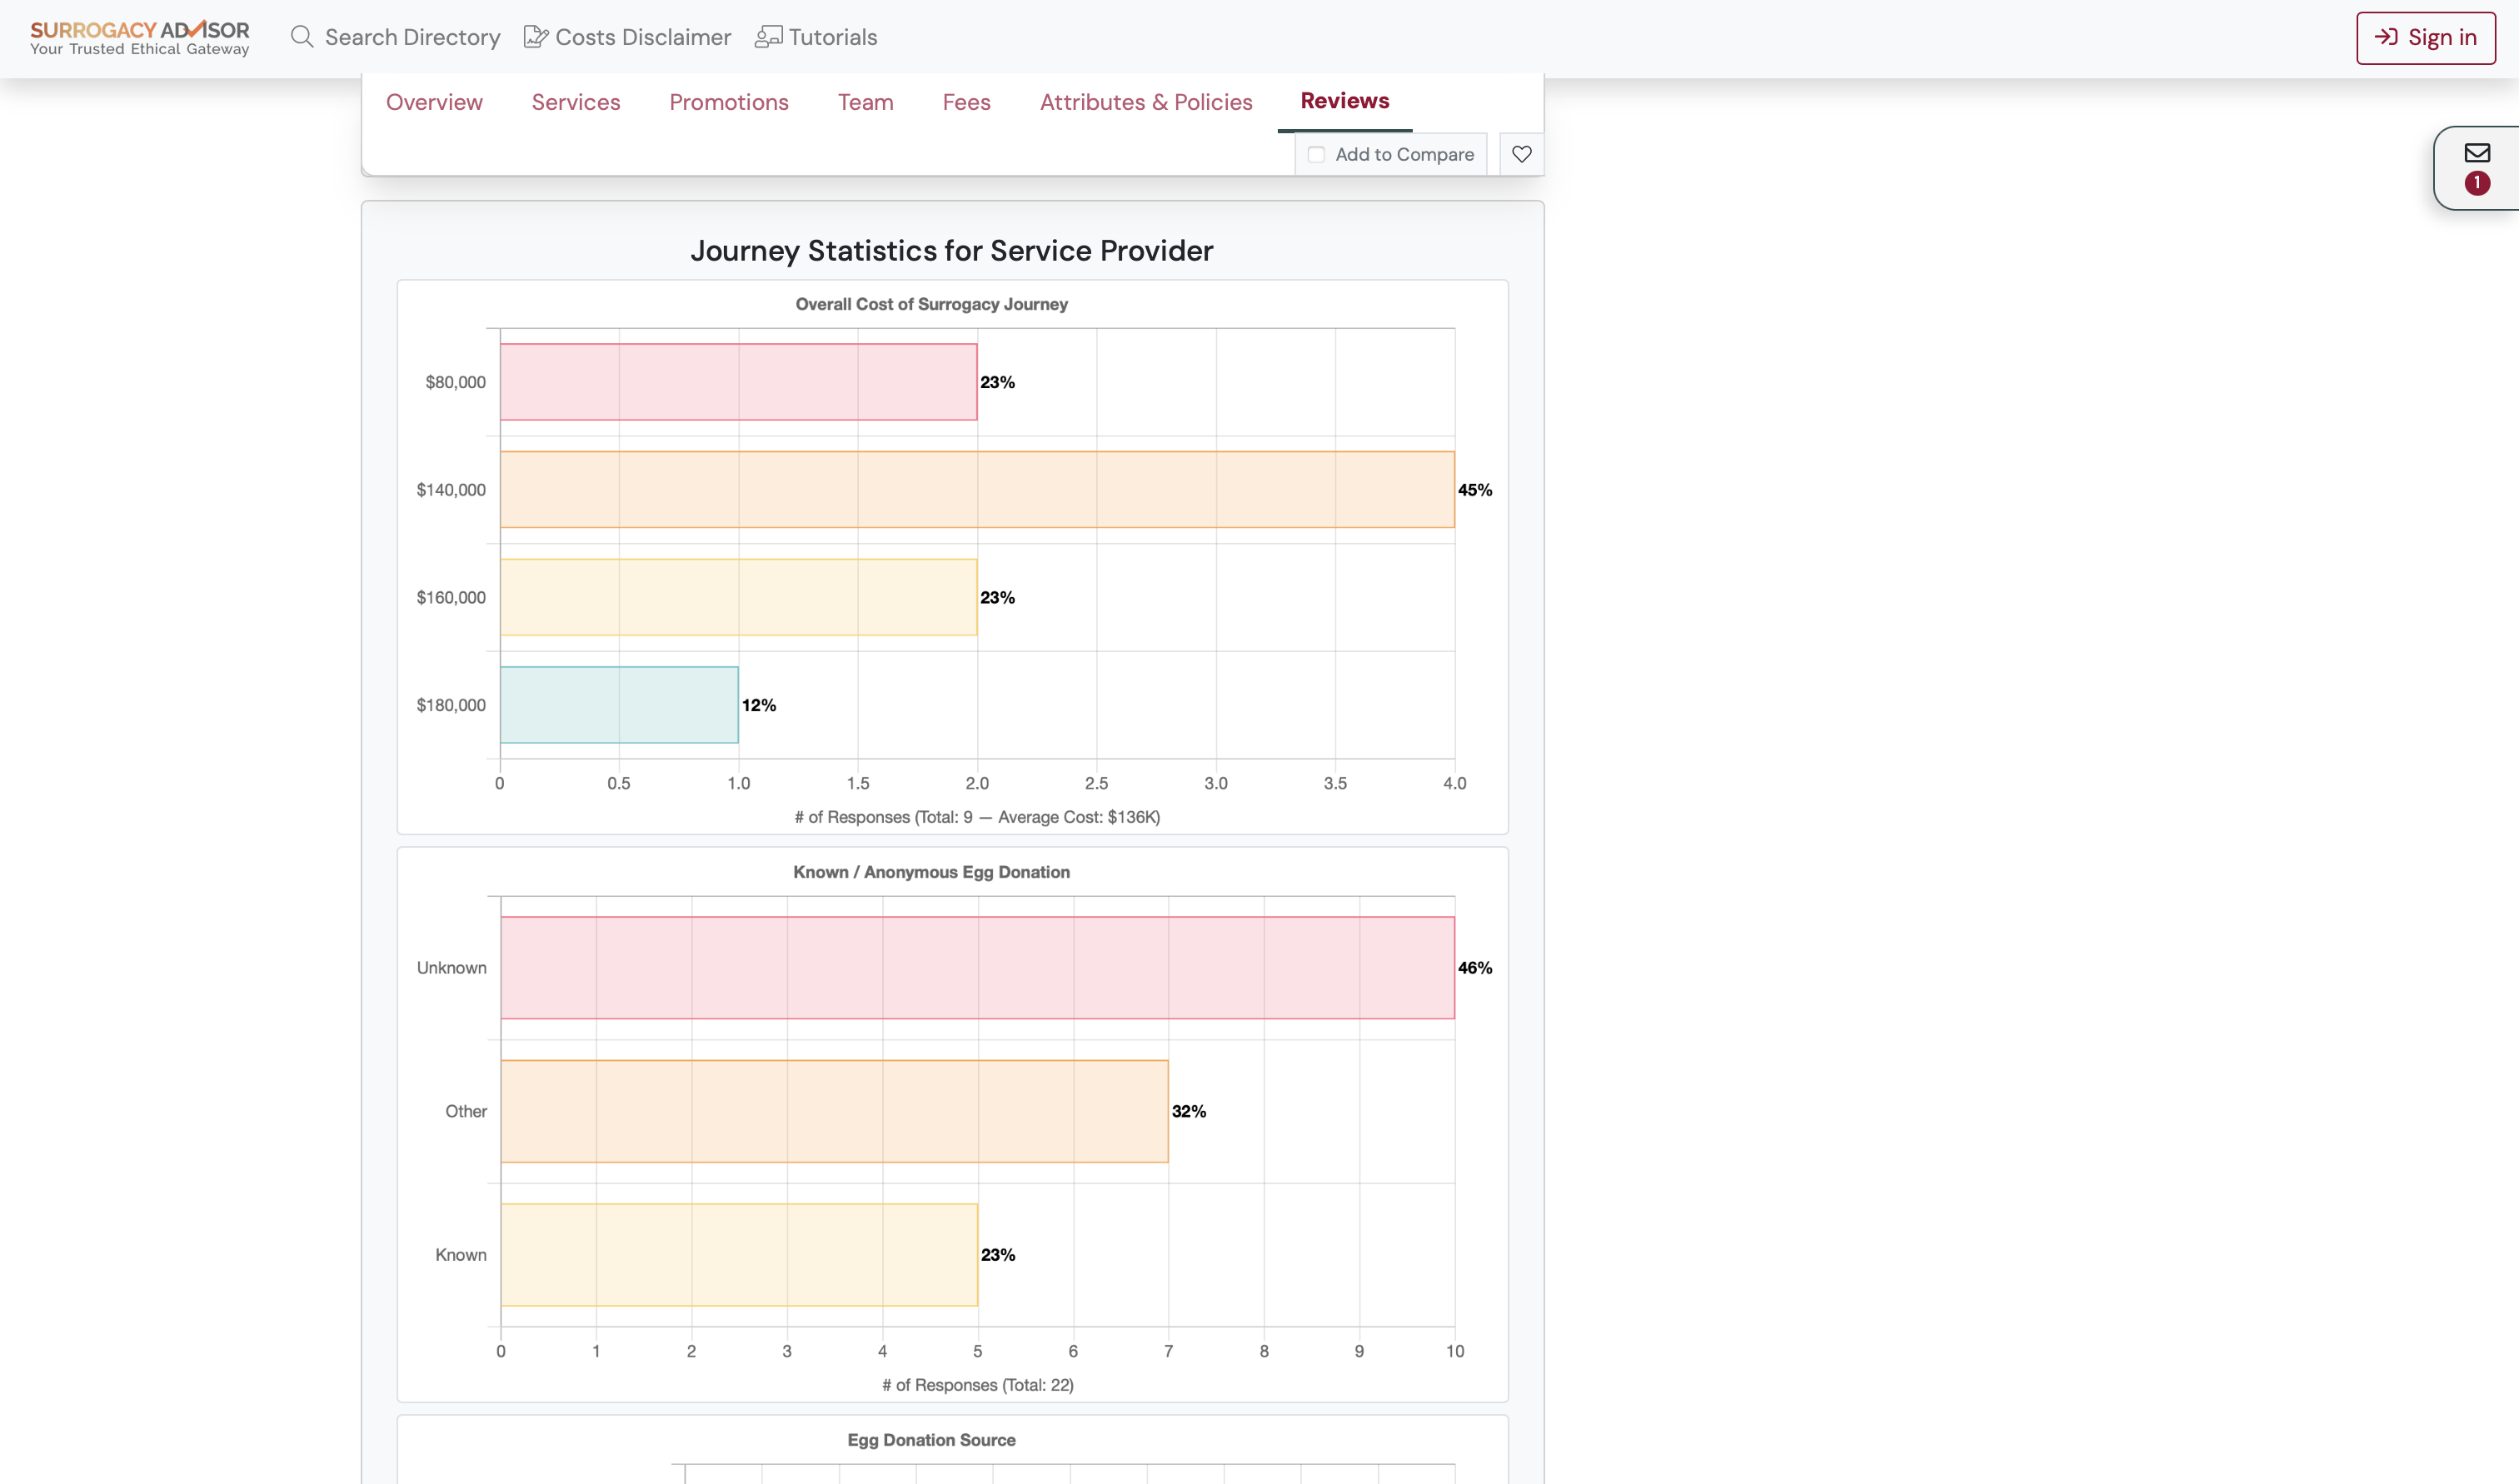Switch to the Services tab
Screen dimensions: 2519x1484
pyautogui.click(x=576, y=102)
